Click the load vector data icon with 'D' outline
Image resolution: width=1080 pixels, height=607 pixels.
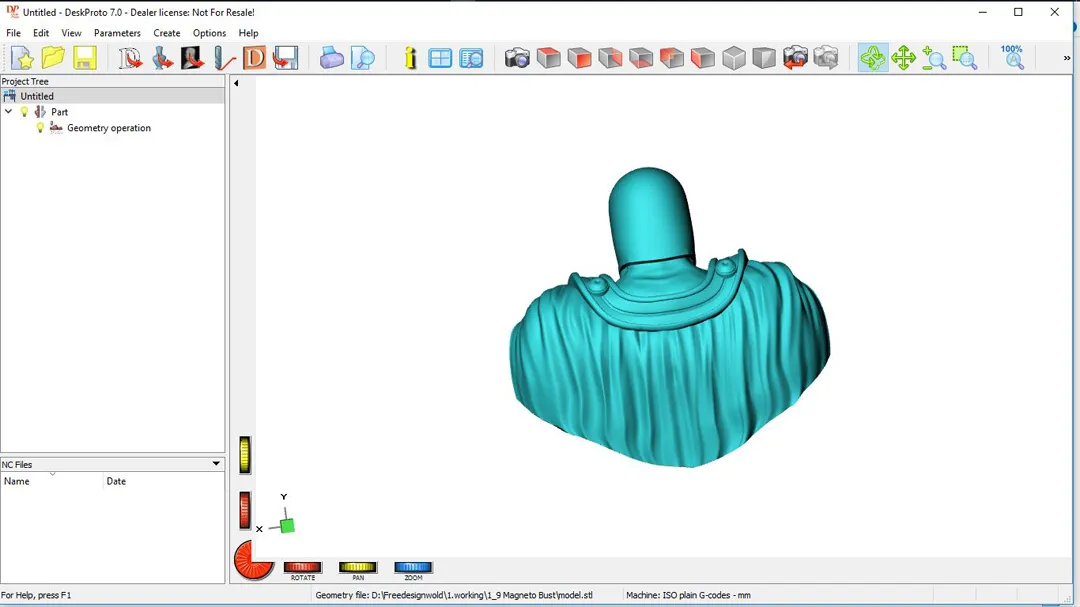[130, 58]
